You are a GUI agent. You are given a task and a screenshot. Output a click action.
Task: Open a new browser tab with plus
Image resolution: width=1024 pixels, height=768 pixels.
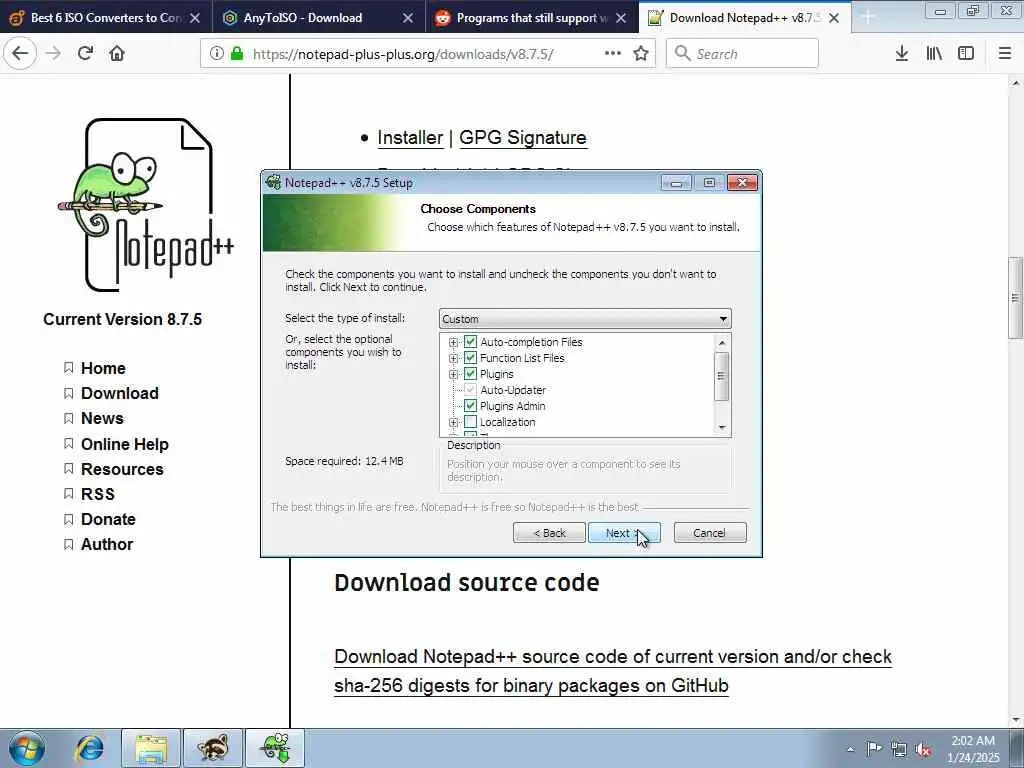pyautogui.click(x=868, y=18)
